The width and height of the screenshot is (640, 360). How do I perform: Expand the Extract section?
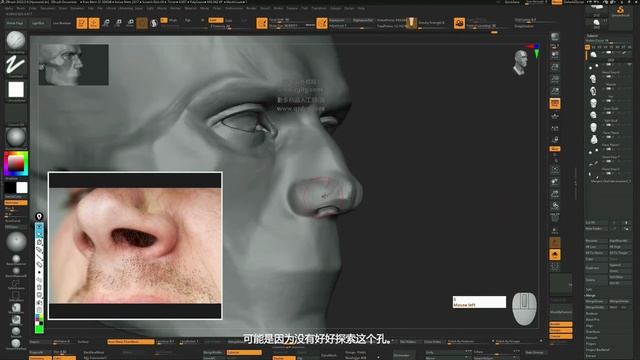coord(591,356)
